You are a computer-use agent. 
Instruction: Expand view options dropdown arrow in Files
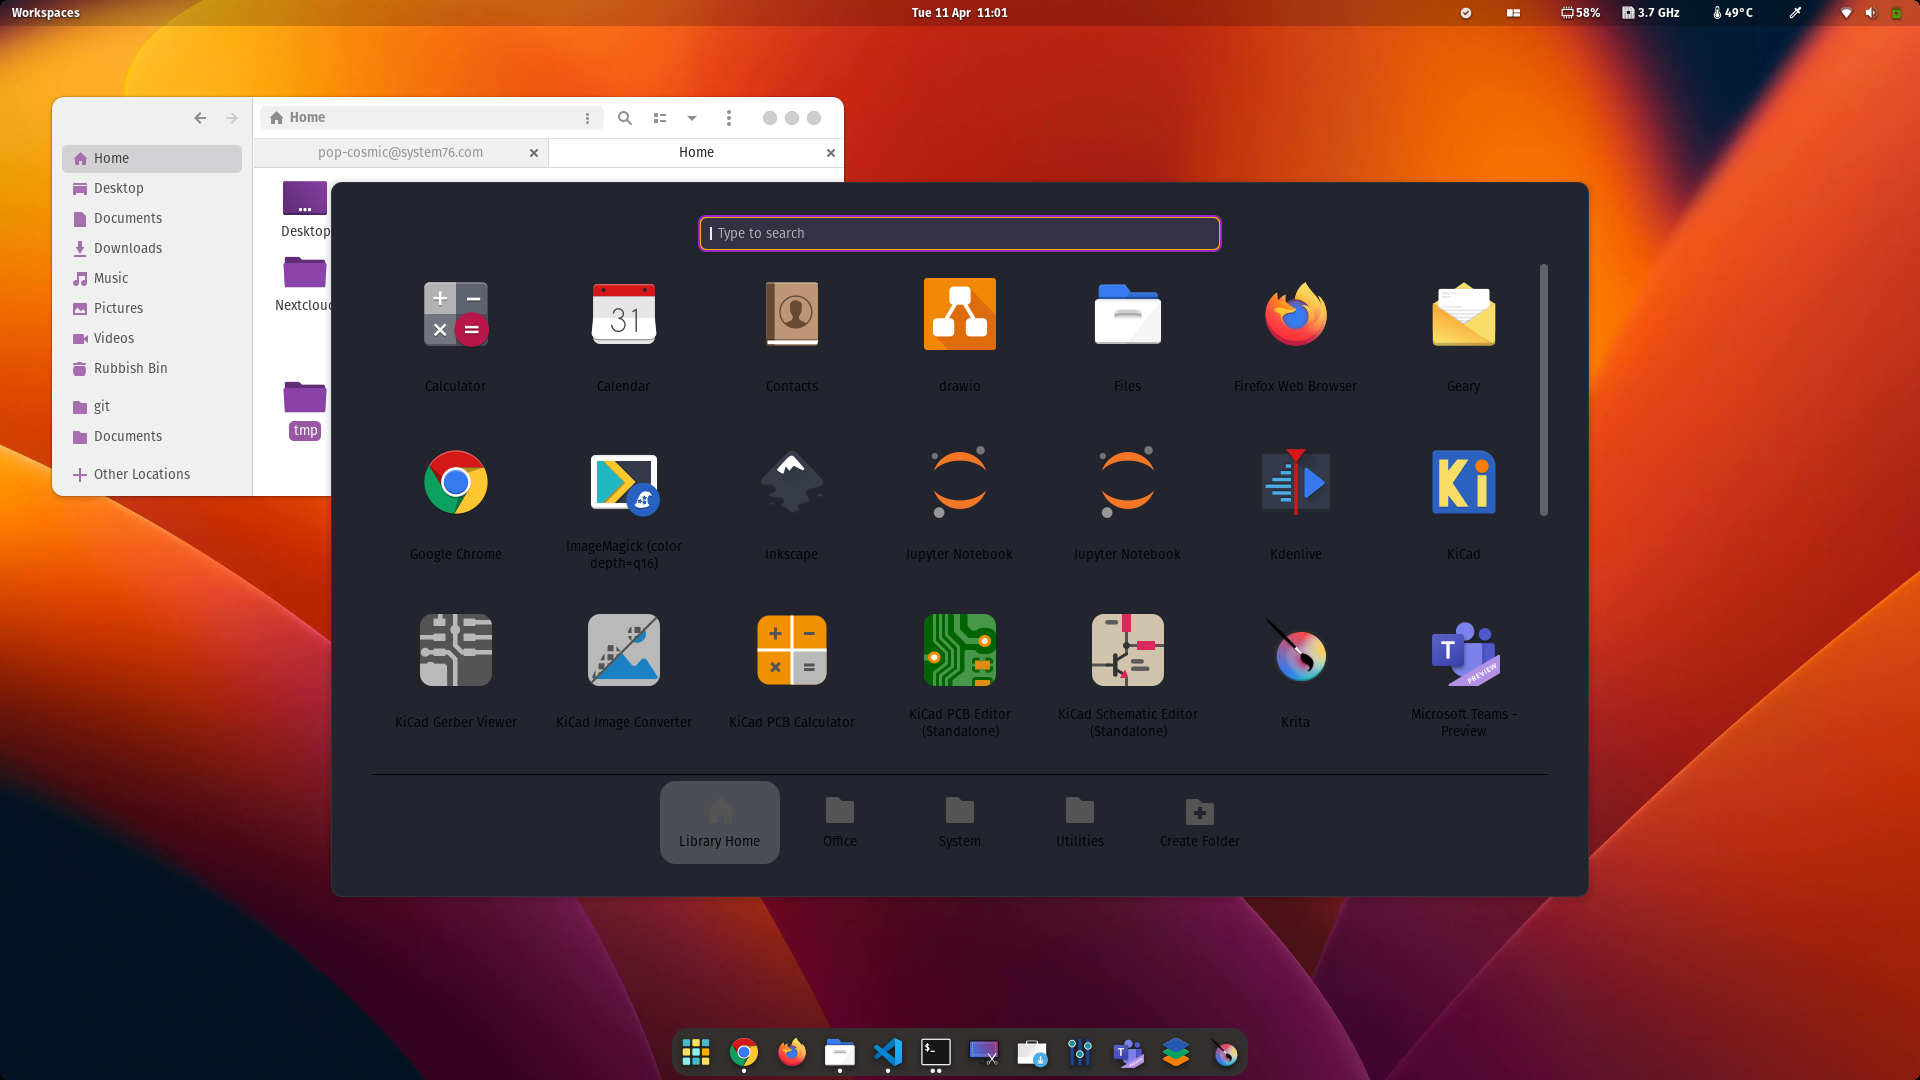[692, 118]
